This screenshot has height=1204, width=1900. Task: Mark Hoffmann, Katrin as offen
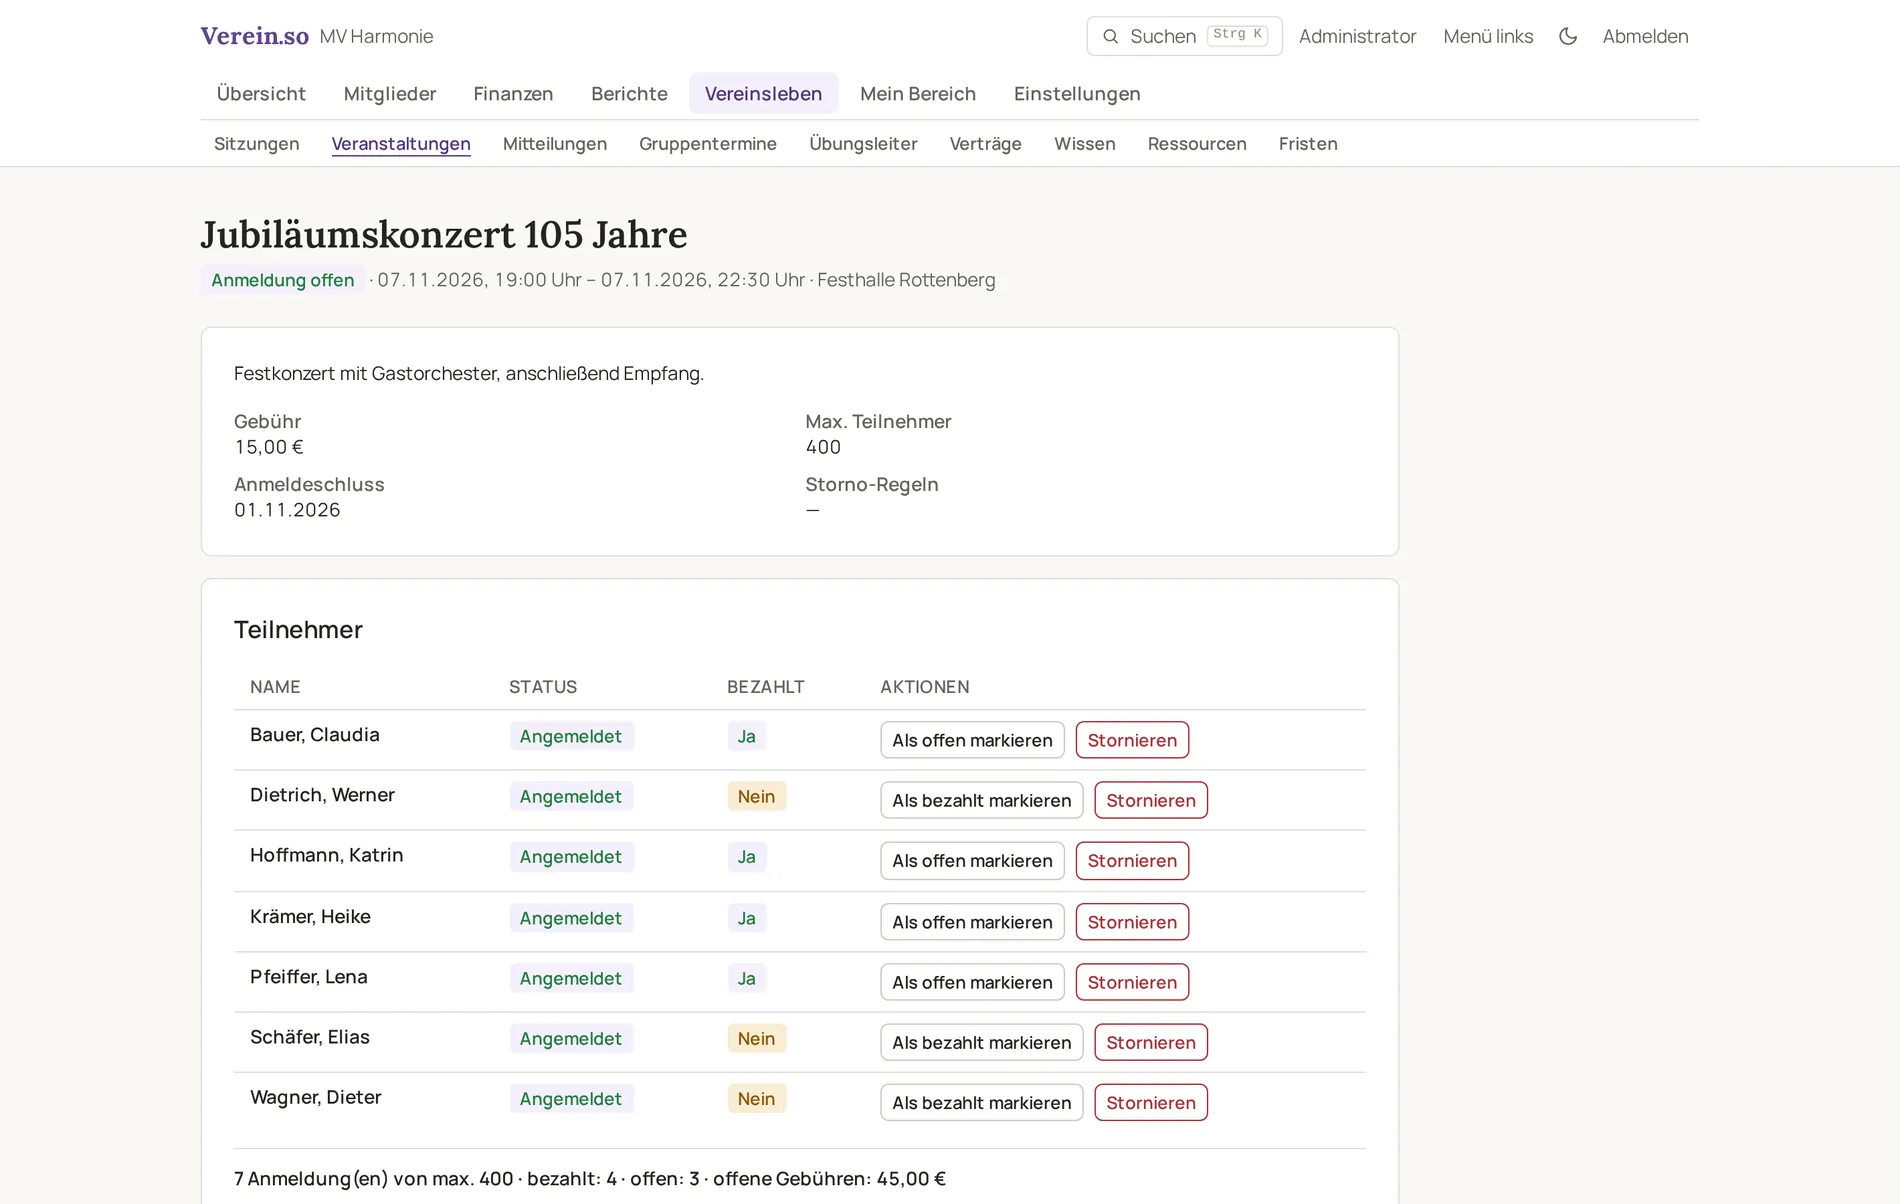pyautogui.click(x=972, y=861)
